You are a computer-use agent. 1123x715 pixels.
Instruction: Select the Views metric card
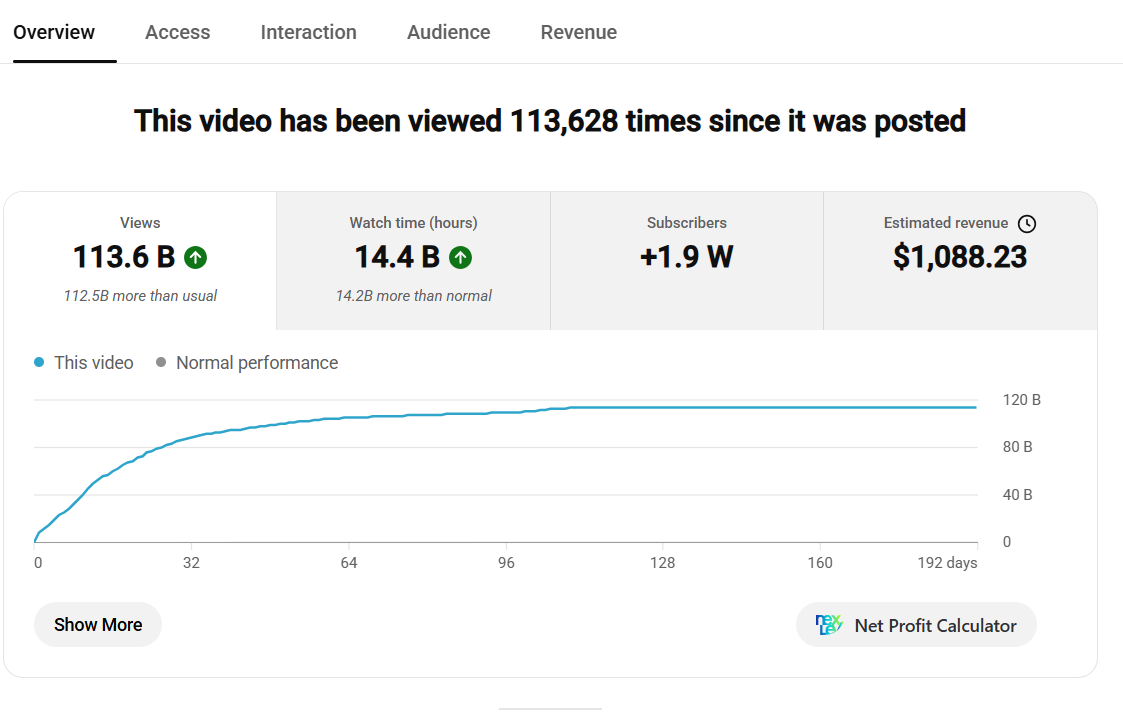tap(140, 261)
